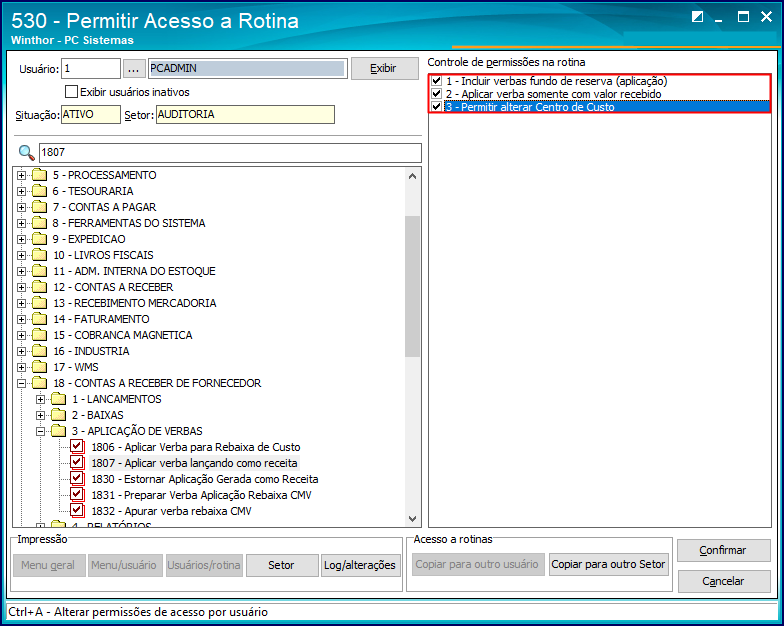Toggle access checkbox for routine 1807

pos(77,462)
